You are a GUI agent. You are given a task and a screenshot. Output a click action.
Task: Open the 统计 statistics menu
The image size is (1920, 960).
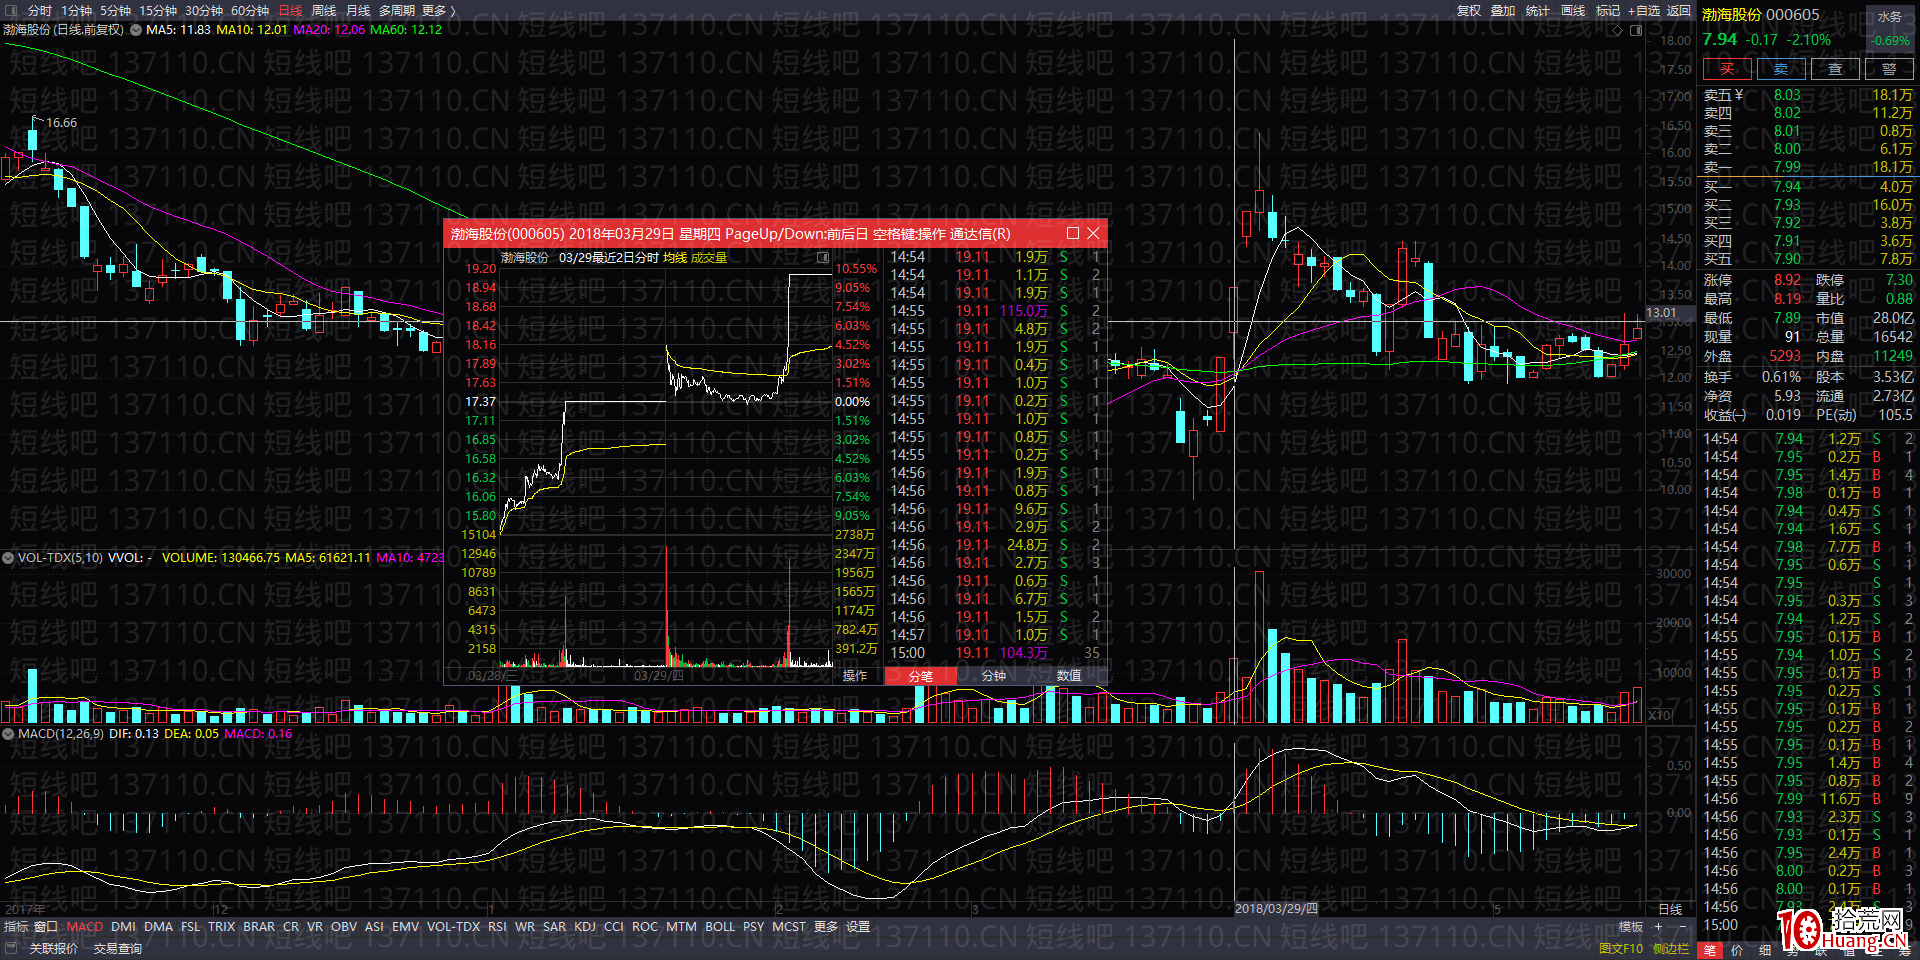tap(1538, 10)
